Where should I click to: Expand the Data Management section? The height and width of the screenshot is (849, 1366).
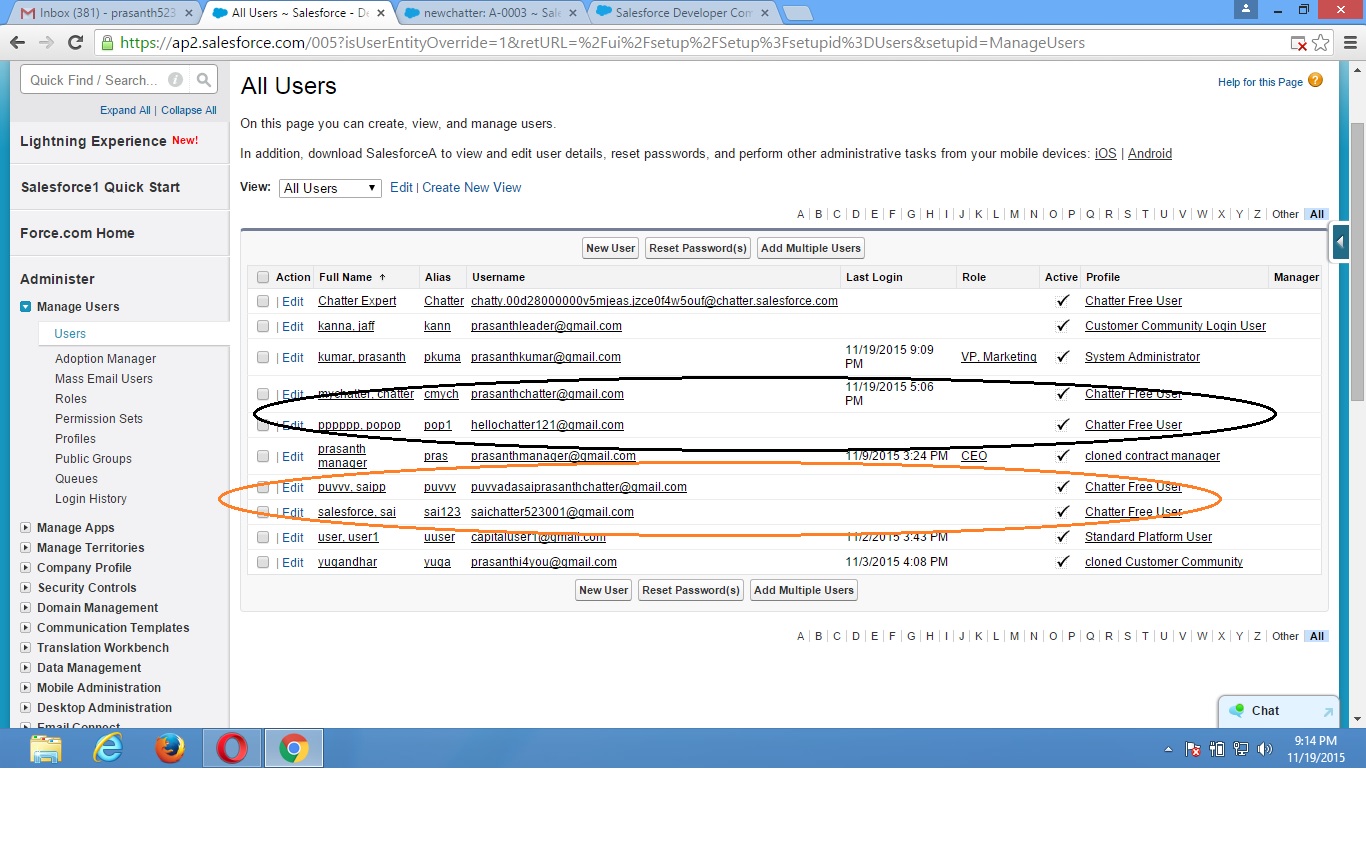click(x=26, y=668)
